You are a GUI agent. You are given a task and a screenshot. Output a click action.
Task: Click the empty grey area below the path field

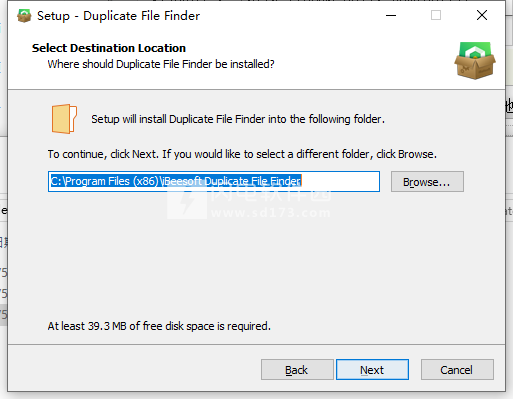click(x=256, y=260)
